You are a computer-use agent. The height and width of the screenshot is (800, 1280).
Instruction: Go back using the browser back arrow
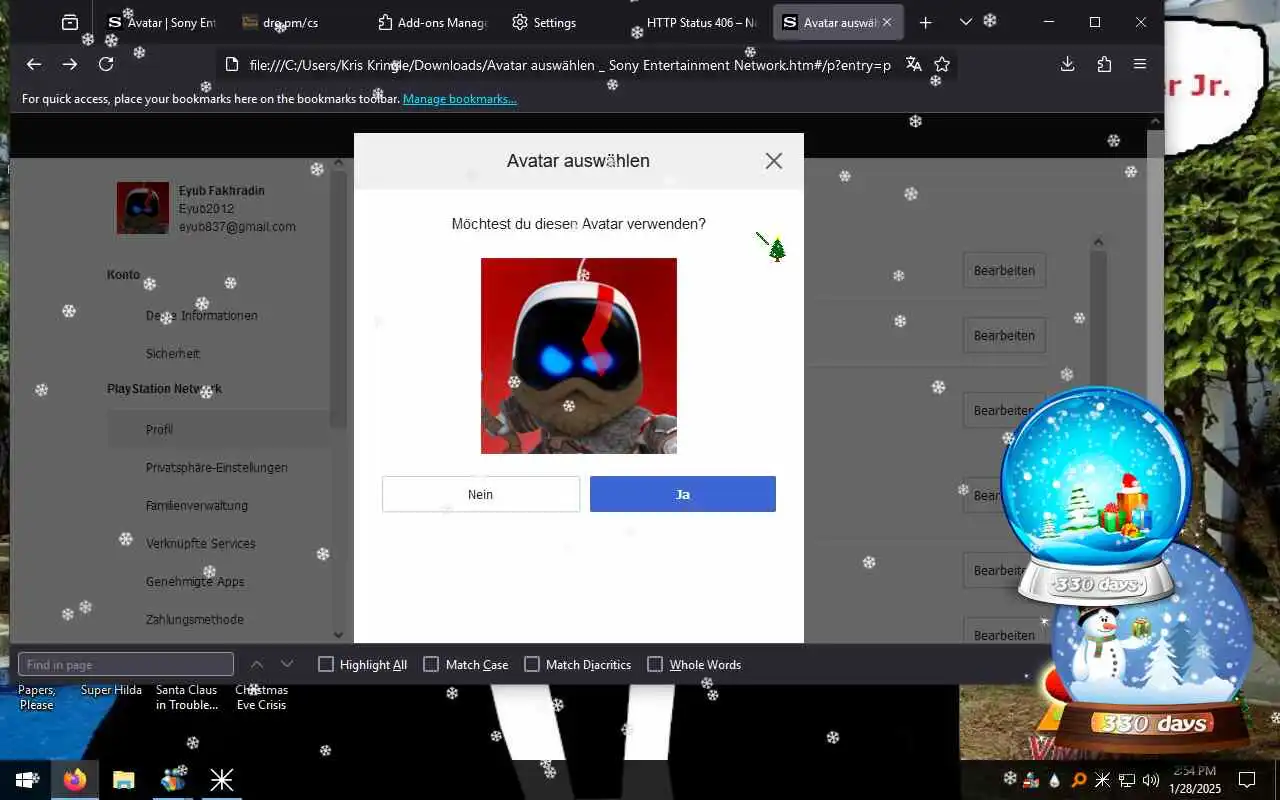(x=34, y=64)
